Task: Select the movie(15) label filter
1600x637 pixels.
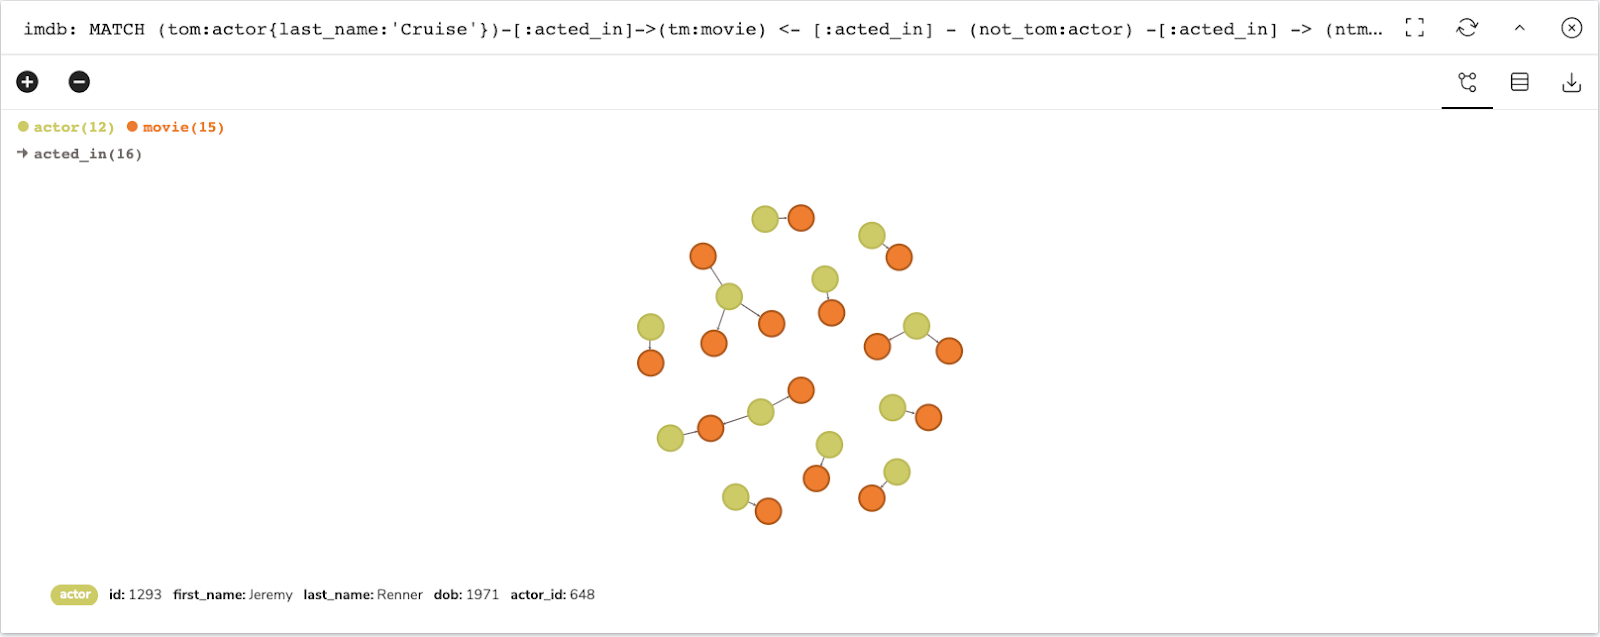Action: tap(183, 127)
